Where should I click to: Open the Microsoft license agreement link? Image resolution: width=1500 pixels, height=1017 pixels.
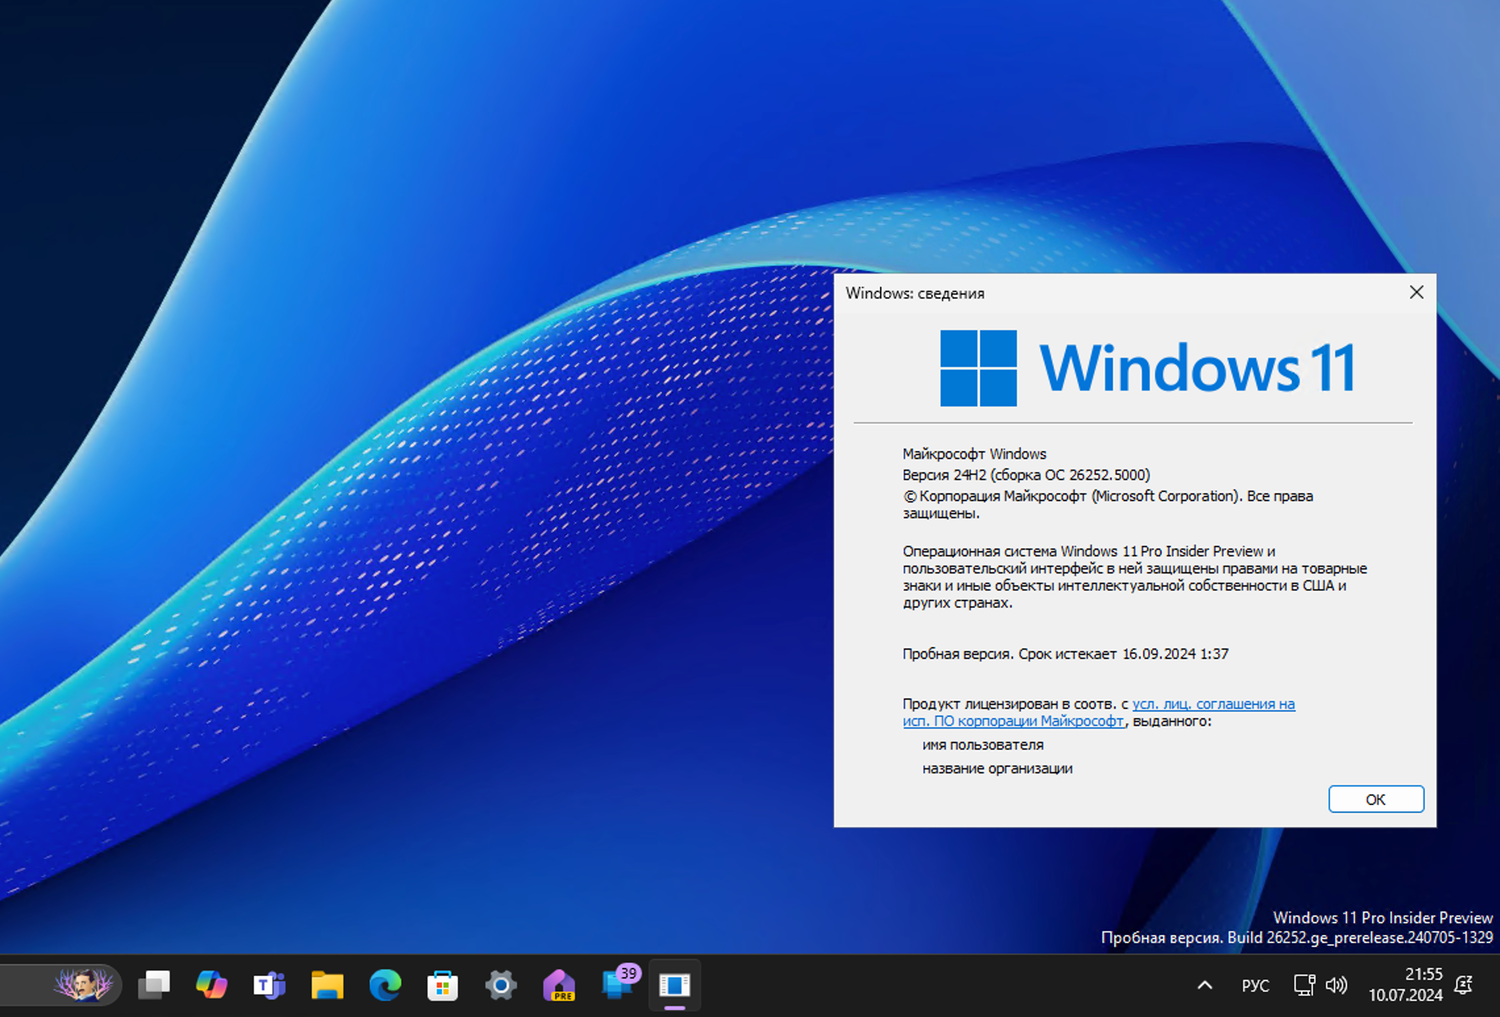point(1213,704)
